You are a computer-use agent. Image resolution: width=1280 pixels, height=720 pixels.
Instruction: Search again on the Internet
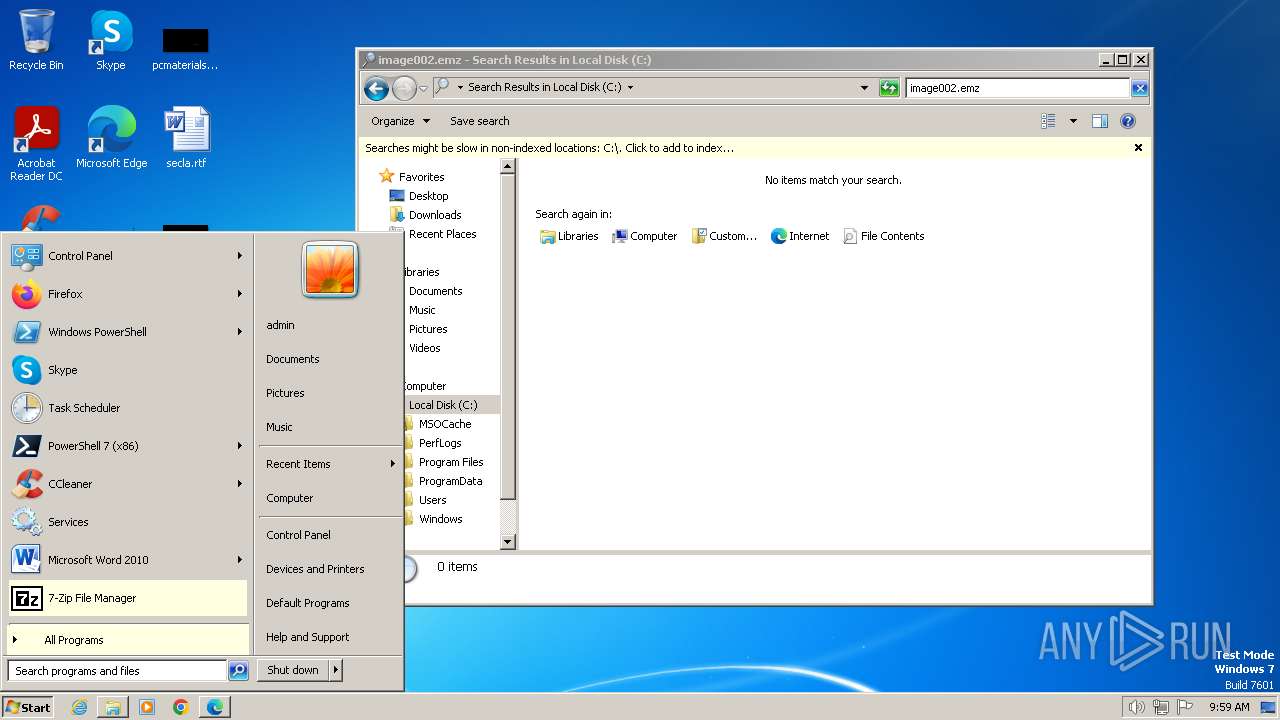(x=800, y=236)
